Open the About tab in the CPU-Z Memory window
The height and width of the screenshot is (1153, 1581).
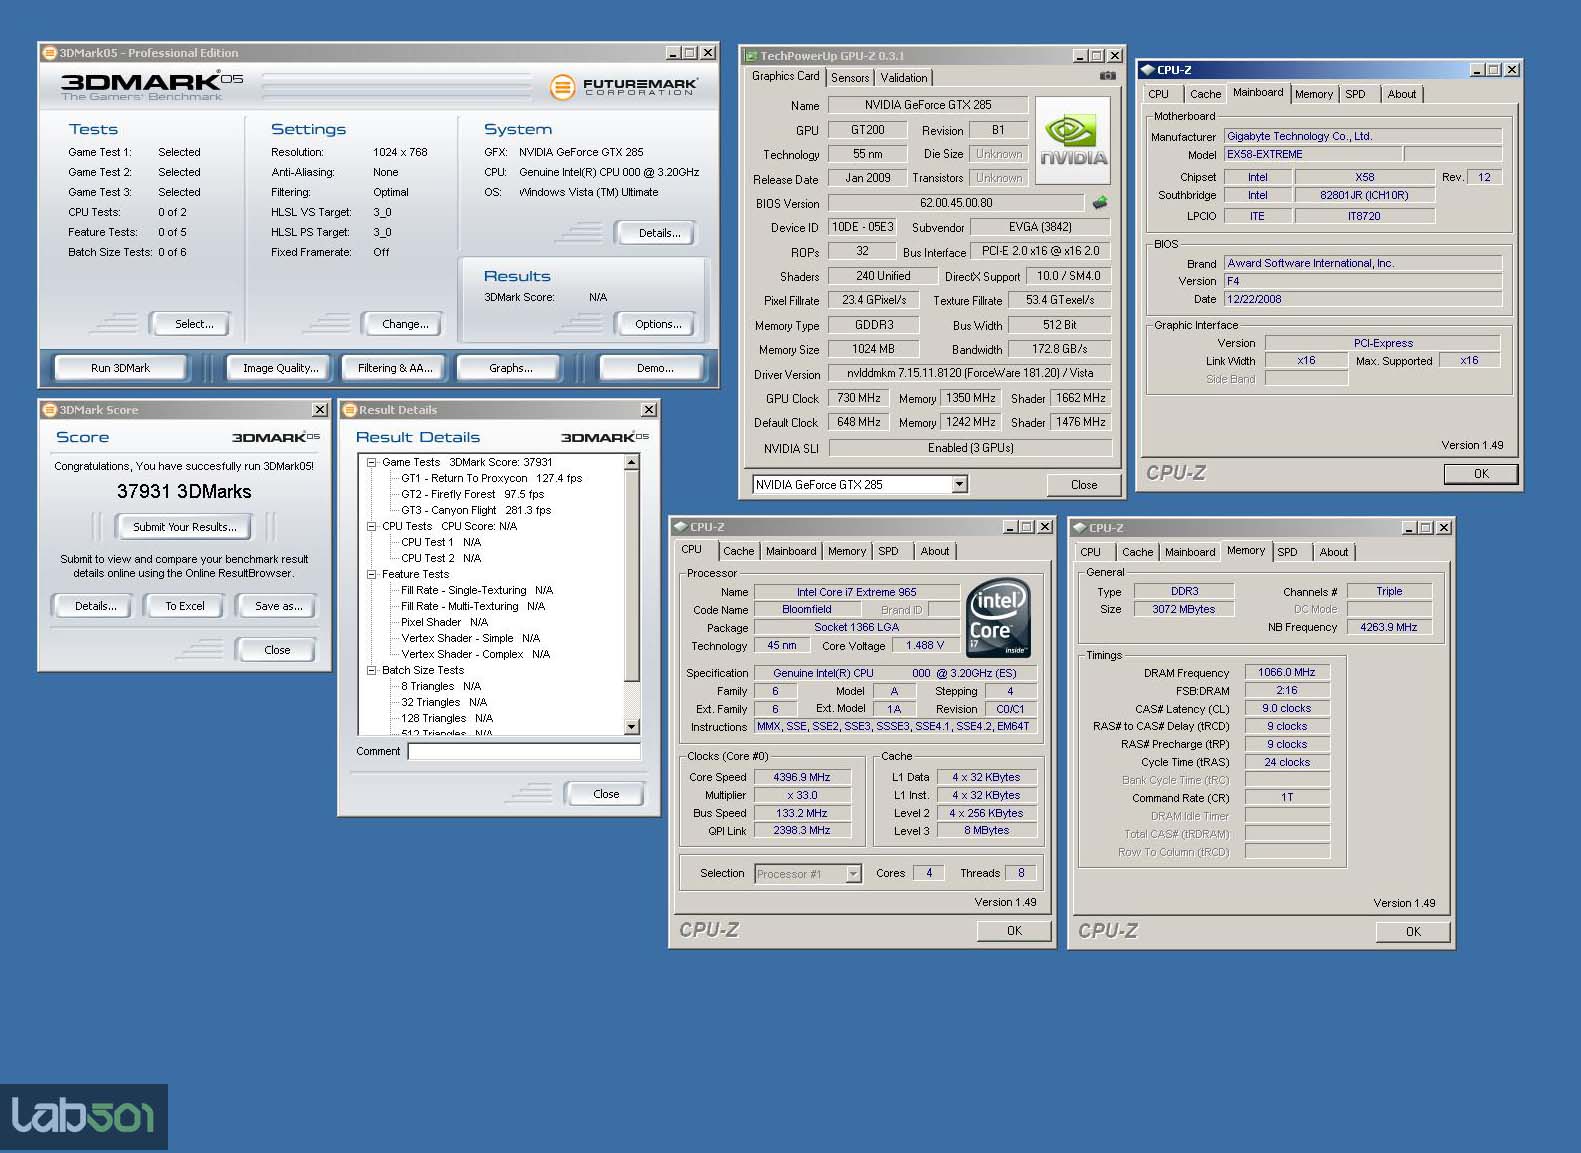click(1333, 552)
